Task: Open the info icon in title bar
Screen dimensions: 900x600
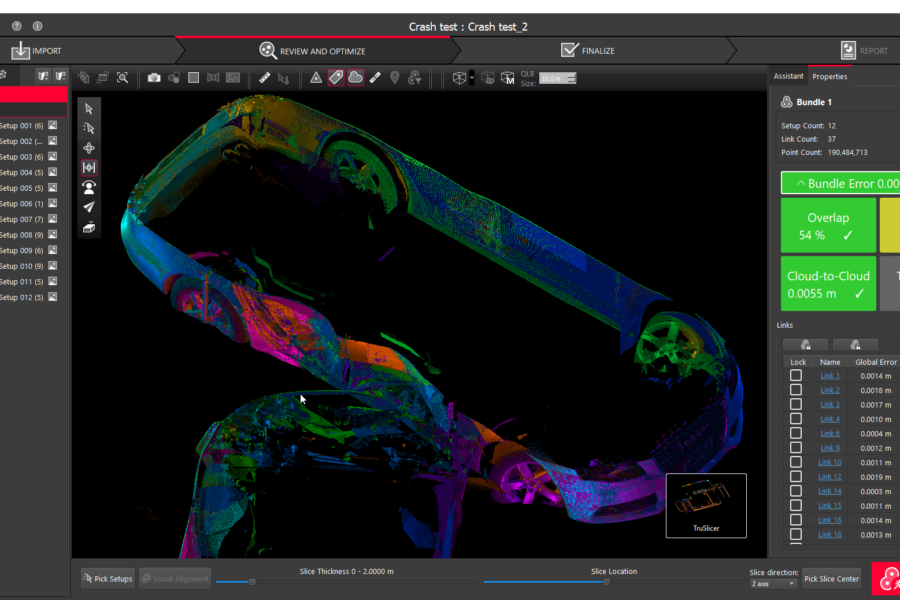Action: 37,26
